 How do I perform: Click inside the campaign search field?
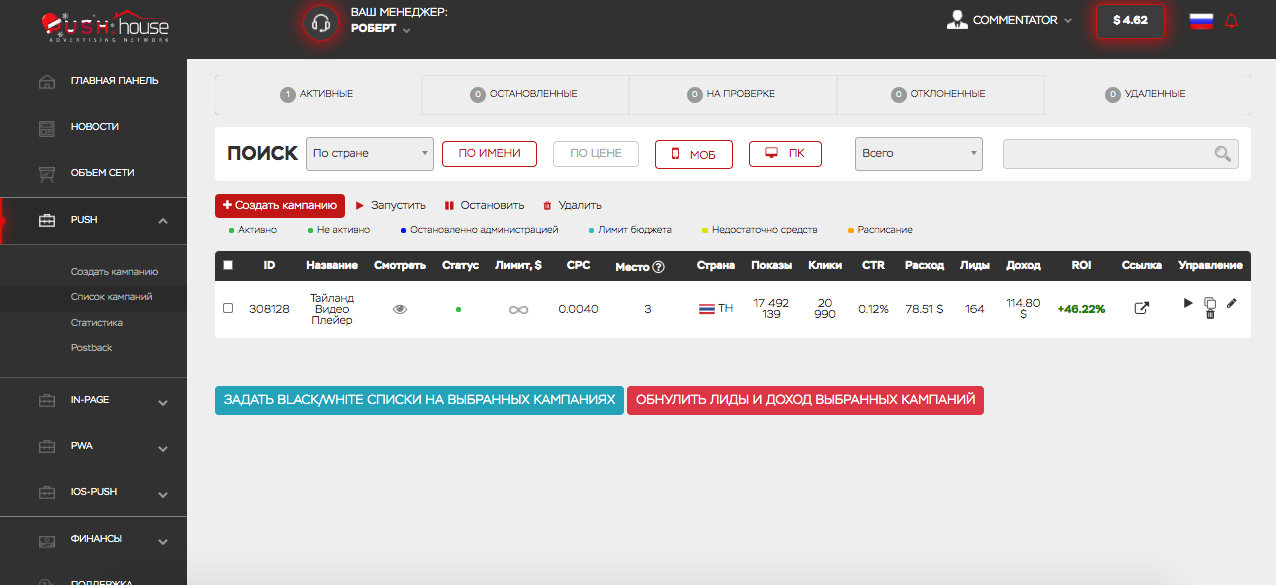(x=1105, y=154)
